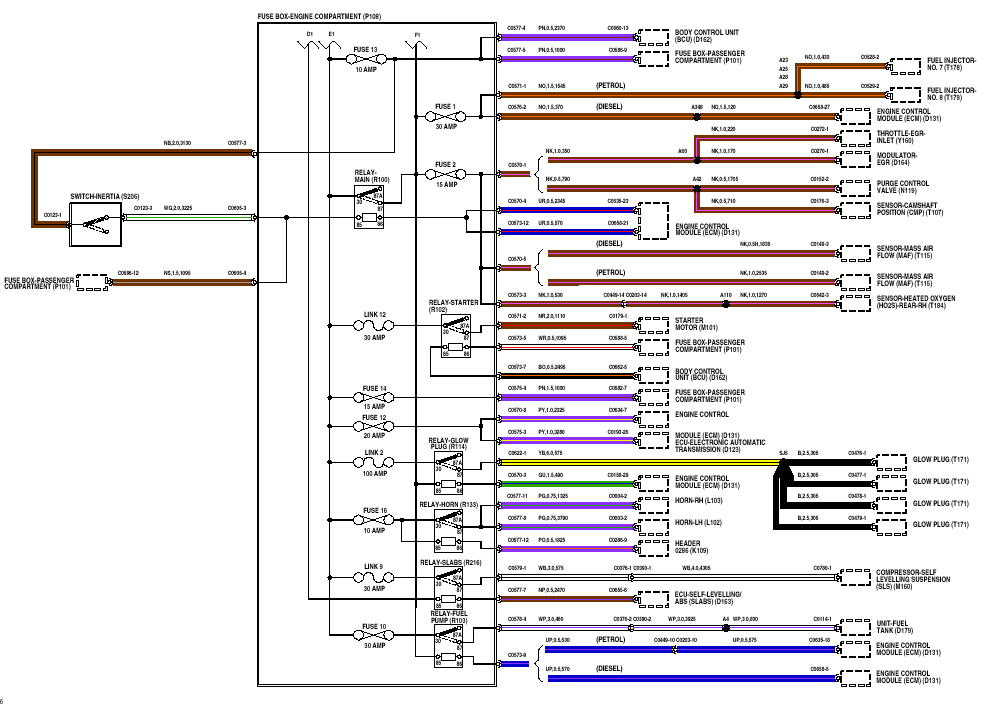The image size is (981, 704).
Task: Click the FUSE BOX-ENGINE COMPARTMENT (P108) title
Action: [x=319, y=17]
